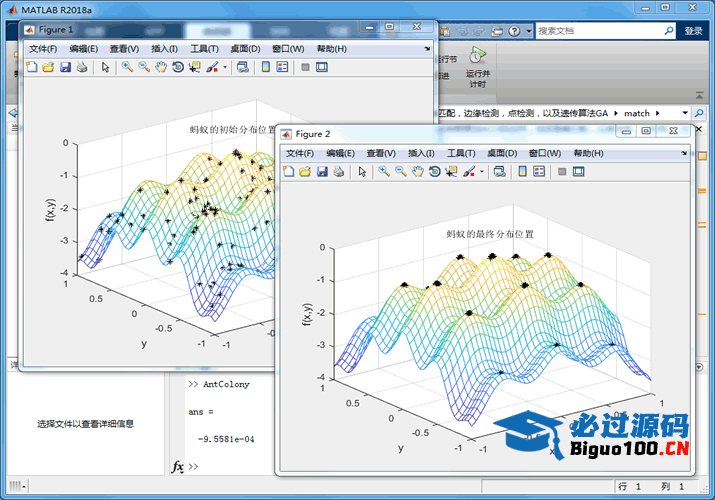Open 窗口(W) menu in Figure 2
The image size is (715, 500).
tap(544, 153)
